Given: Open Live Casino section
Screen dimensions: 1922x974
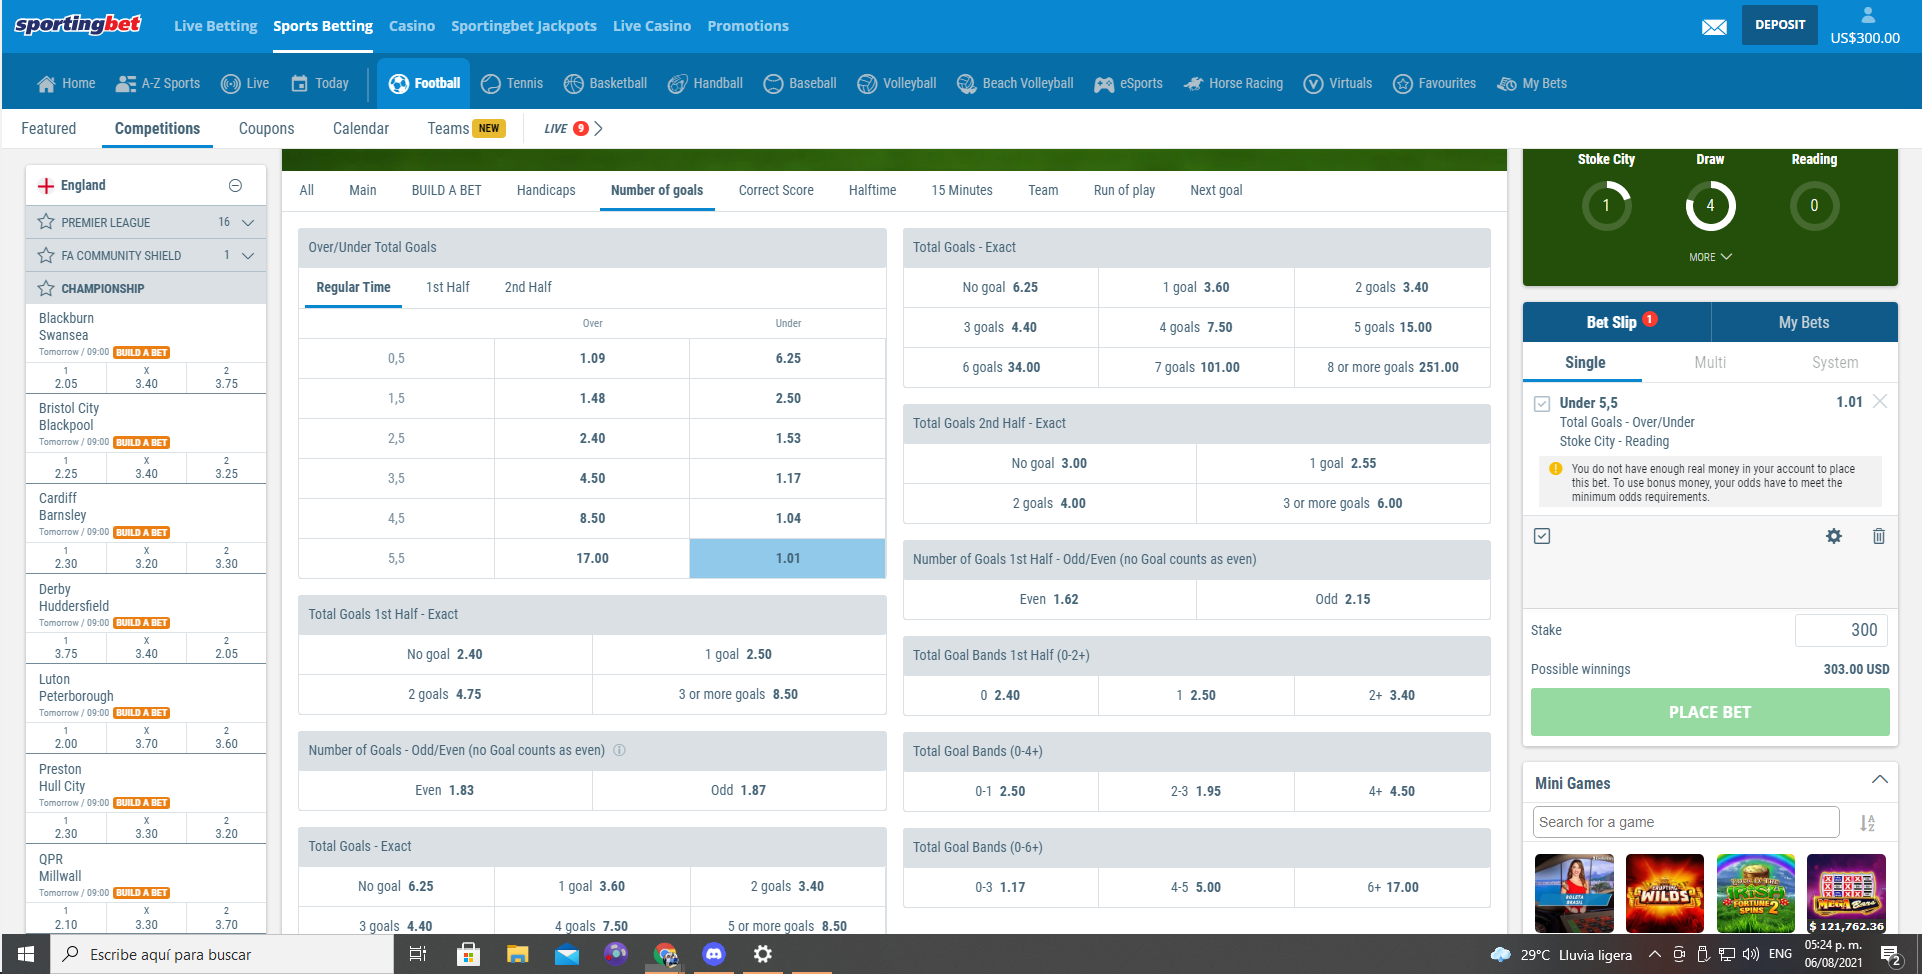Looking at the screenshot, I should tap(652, 26).
